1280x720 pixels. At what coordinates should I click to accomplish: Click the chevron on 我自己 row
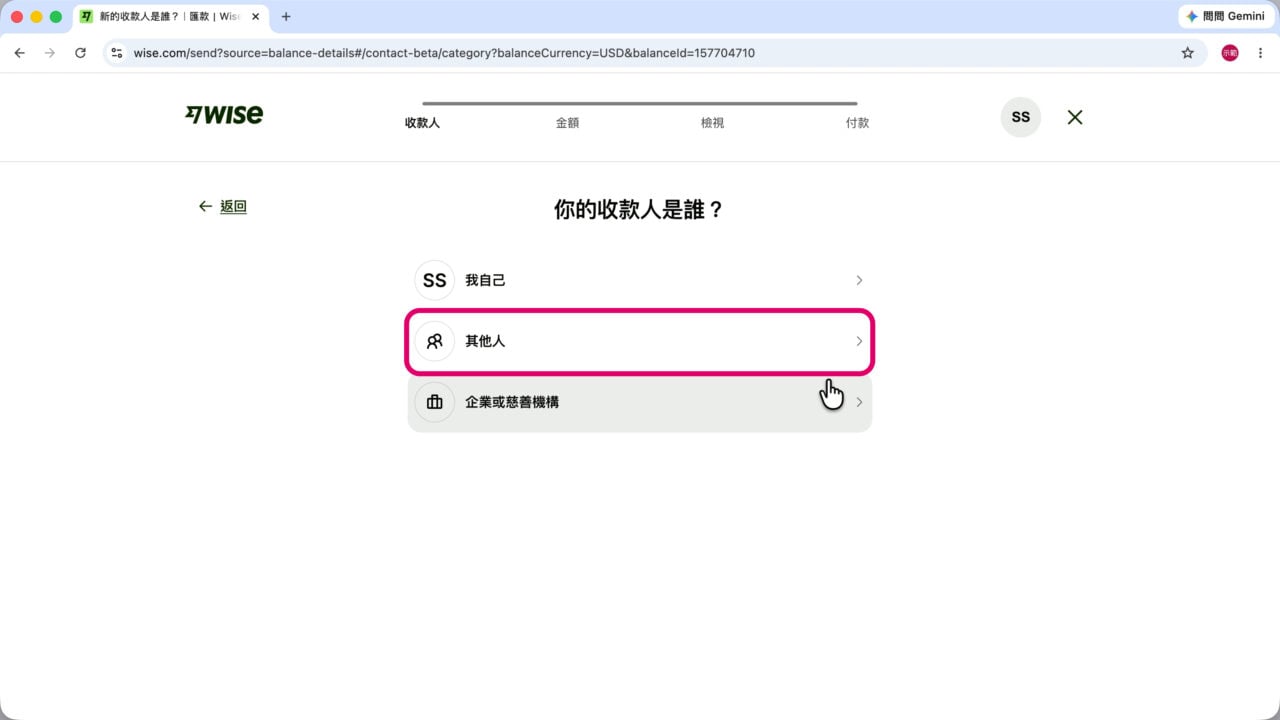click(859, 280)
